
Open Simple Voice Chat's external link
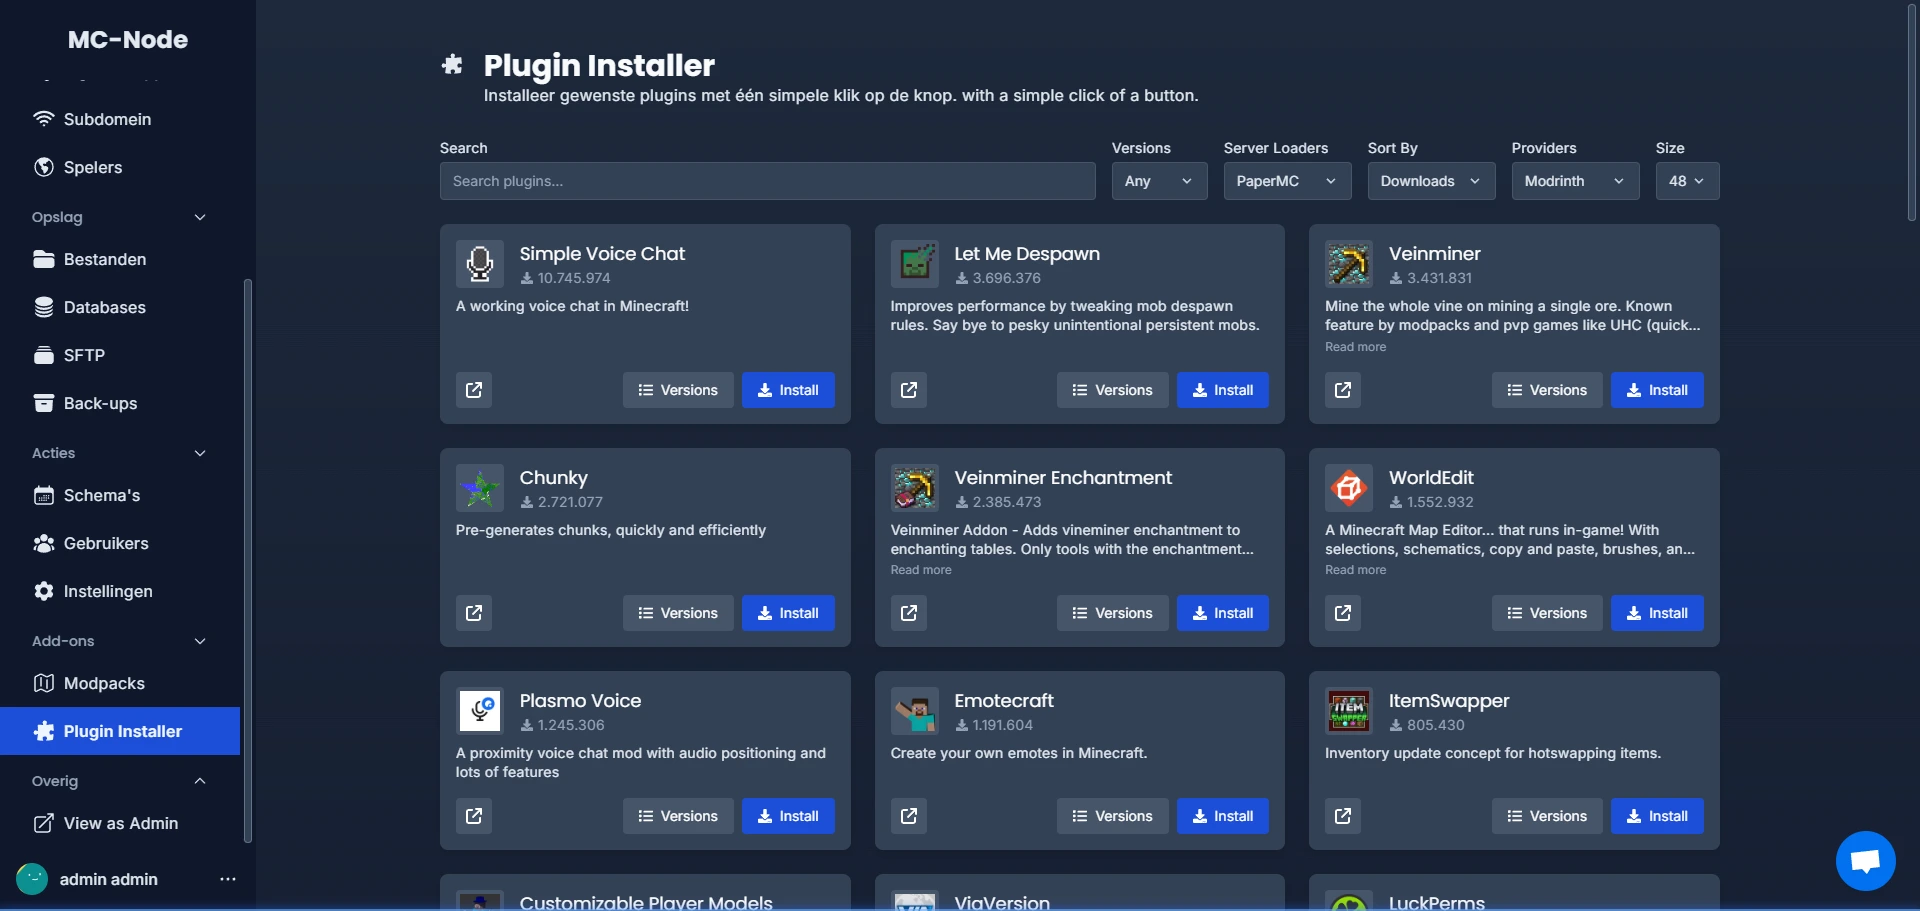click(473, 390)
